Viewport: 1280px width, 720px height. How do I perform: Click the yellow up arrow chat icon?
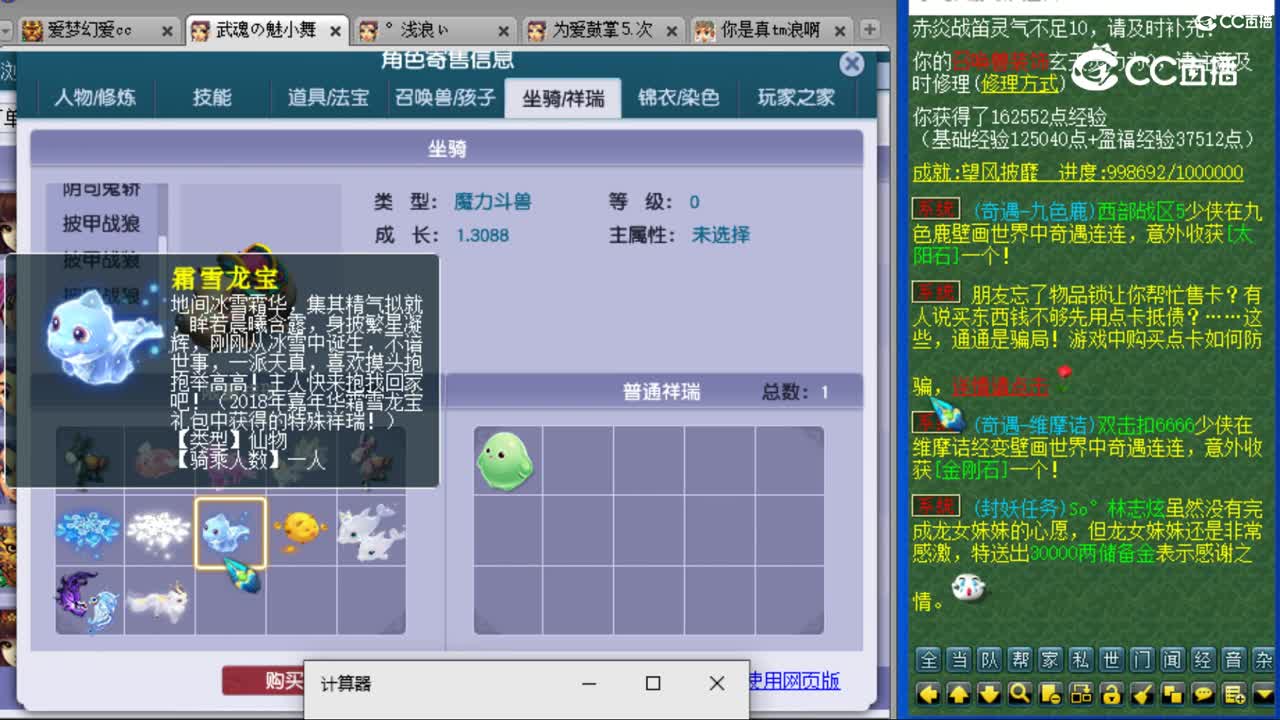959,693
